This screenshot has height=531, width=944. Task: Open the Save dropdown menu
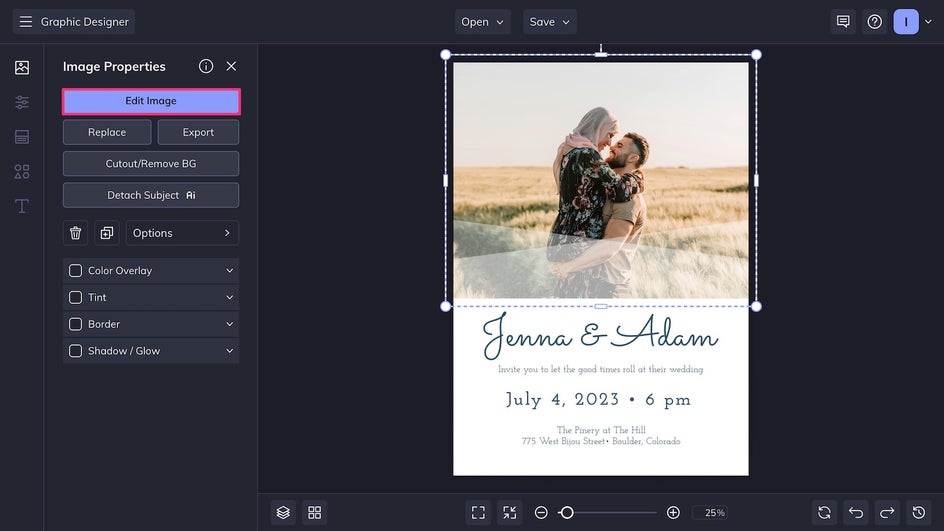coord(550,22)
